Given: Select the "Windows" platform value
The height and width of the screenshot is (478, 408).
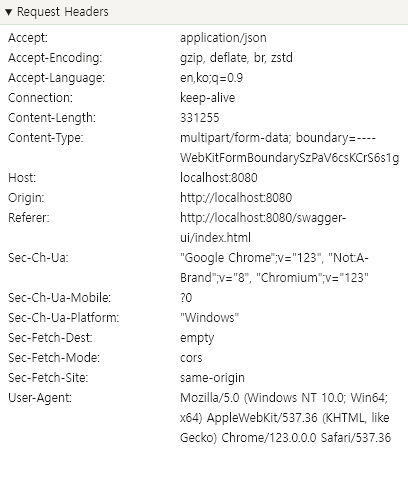Looking at the screenshot, I should [x=209, y=318].
